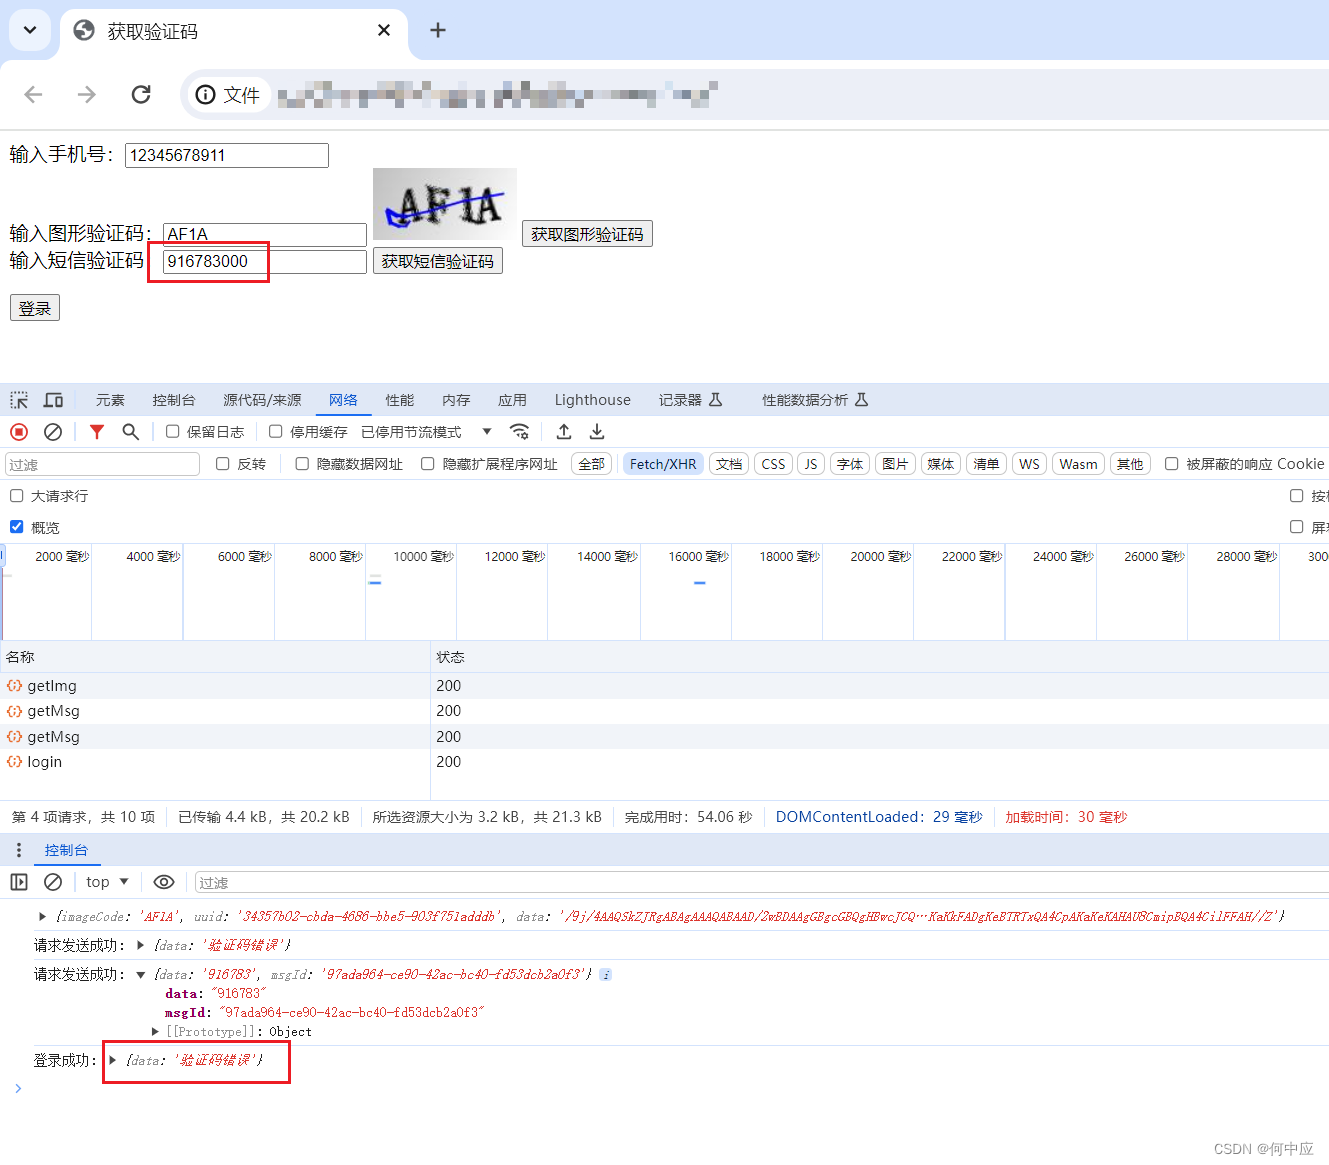Click the SMS code input field
The width and height of the screenshot is (1329, 1165).
pos(265,261)
